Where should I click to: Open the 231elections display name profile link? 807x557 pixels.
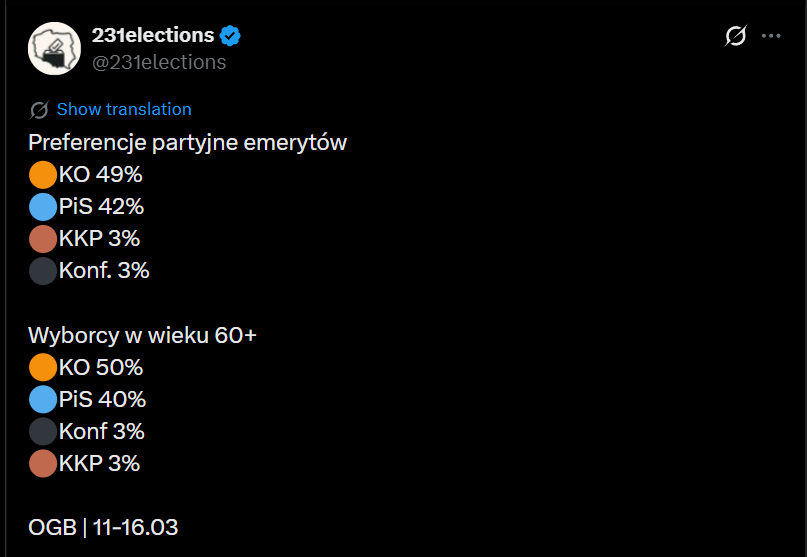[153, 35]
